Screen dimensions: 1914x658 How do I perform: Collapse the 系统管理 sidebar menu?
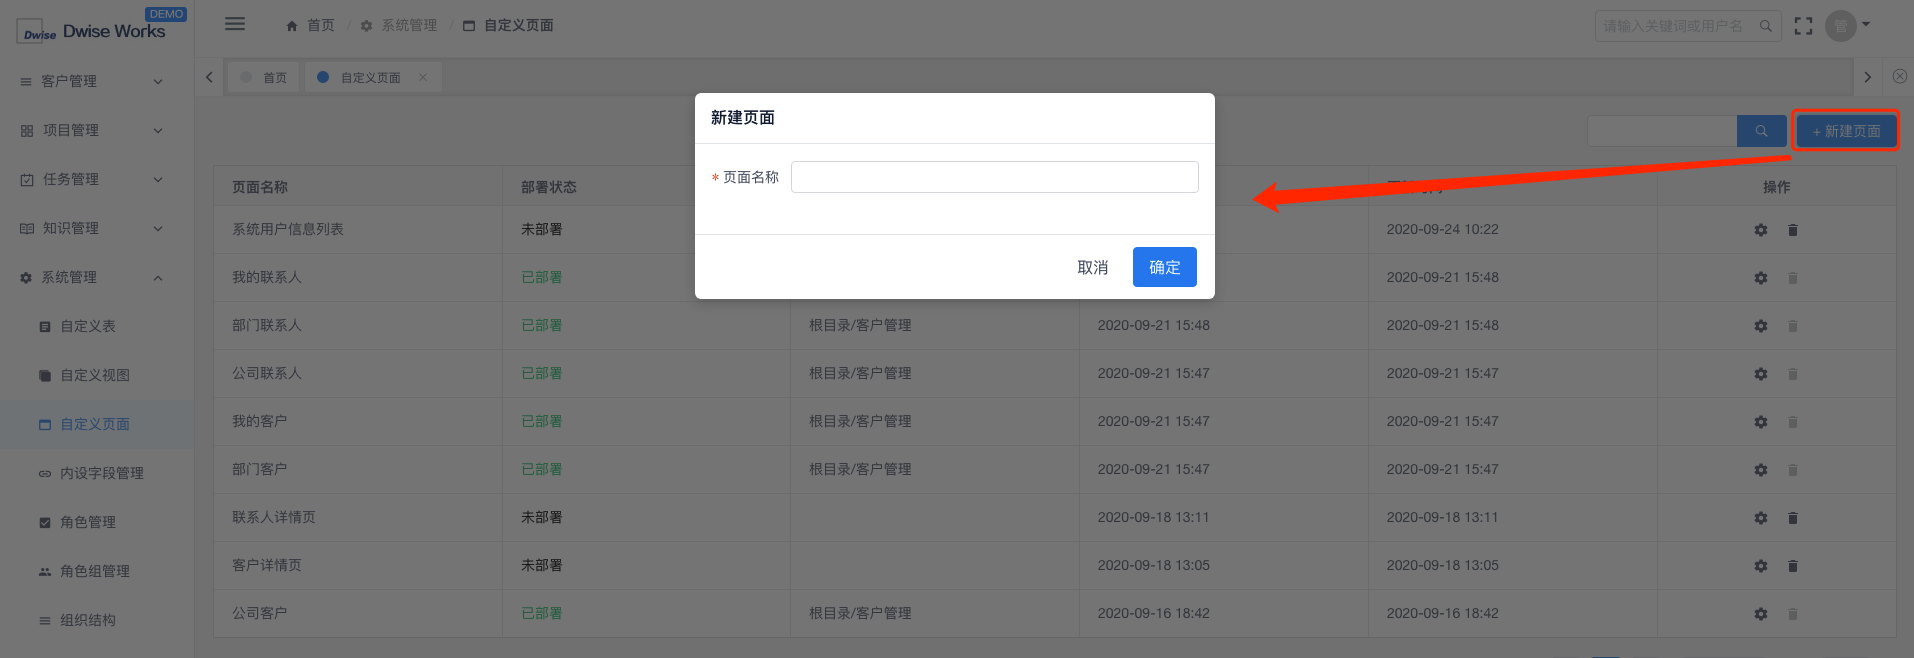[90, 277]
